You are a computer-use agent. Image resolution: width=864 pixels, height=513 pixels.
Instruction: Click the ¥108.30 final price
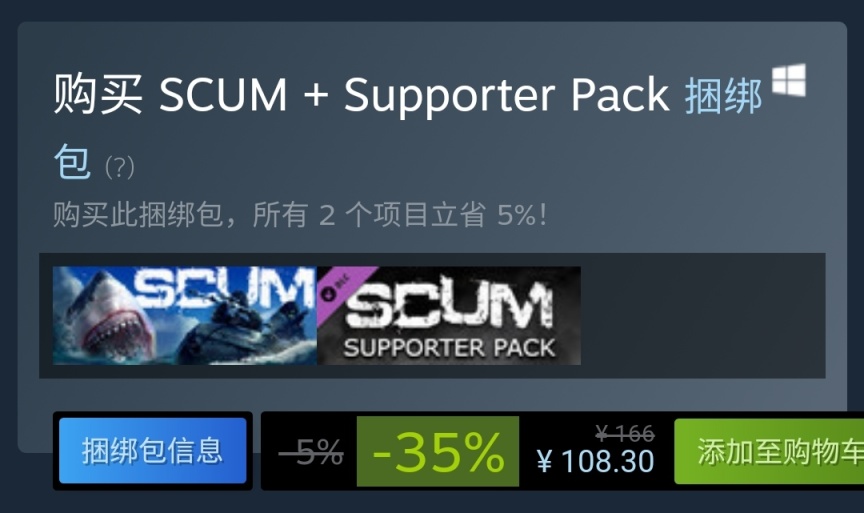pos(595,461)
